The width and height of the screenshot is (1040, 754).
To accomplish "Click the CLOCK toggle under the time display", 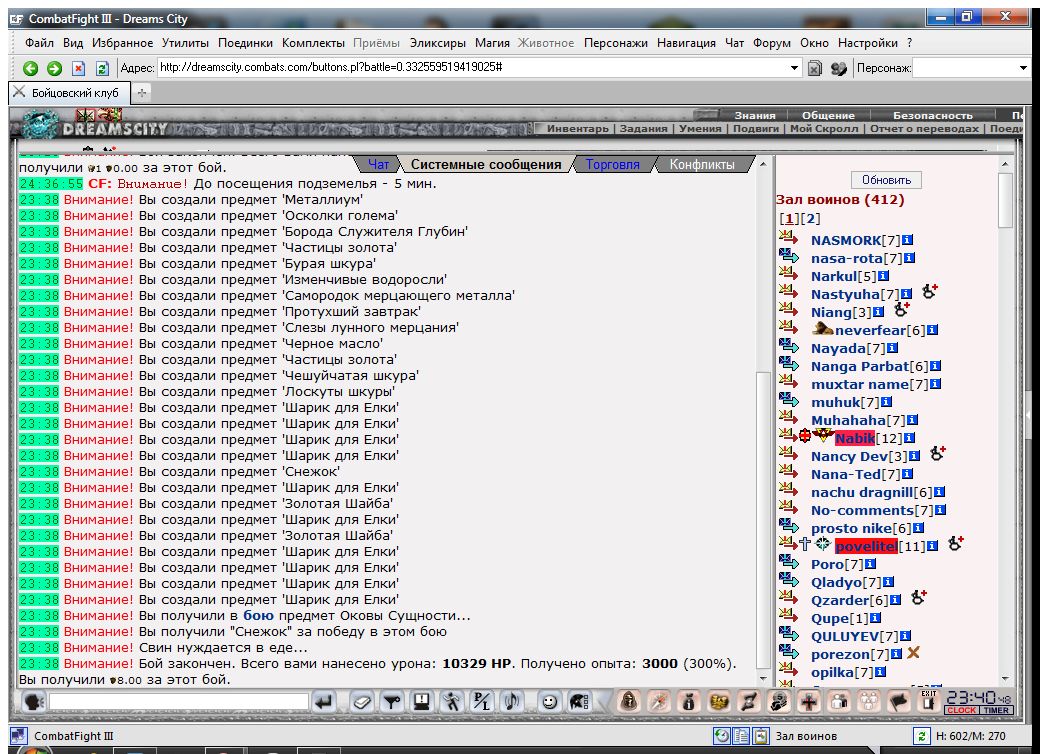I will pos(961,710).
